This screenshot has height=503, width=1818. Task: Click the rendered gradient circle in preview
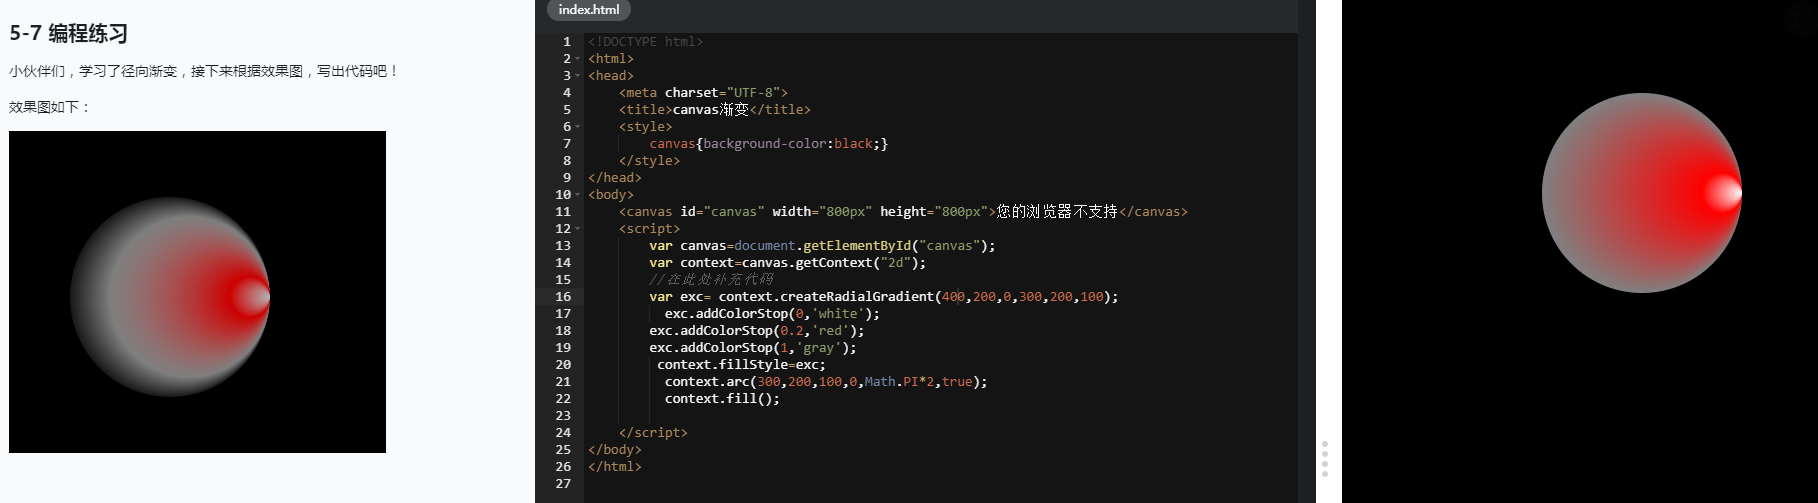point(1642,193)
